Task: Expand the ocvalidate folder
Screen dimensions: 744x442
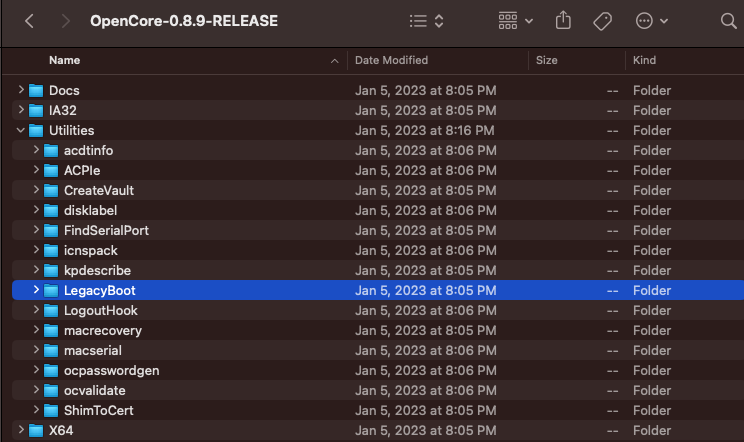Action: click(x=36, y=389)
